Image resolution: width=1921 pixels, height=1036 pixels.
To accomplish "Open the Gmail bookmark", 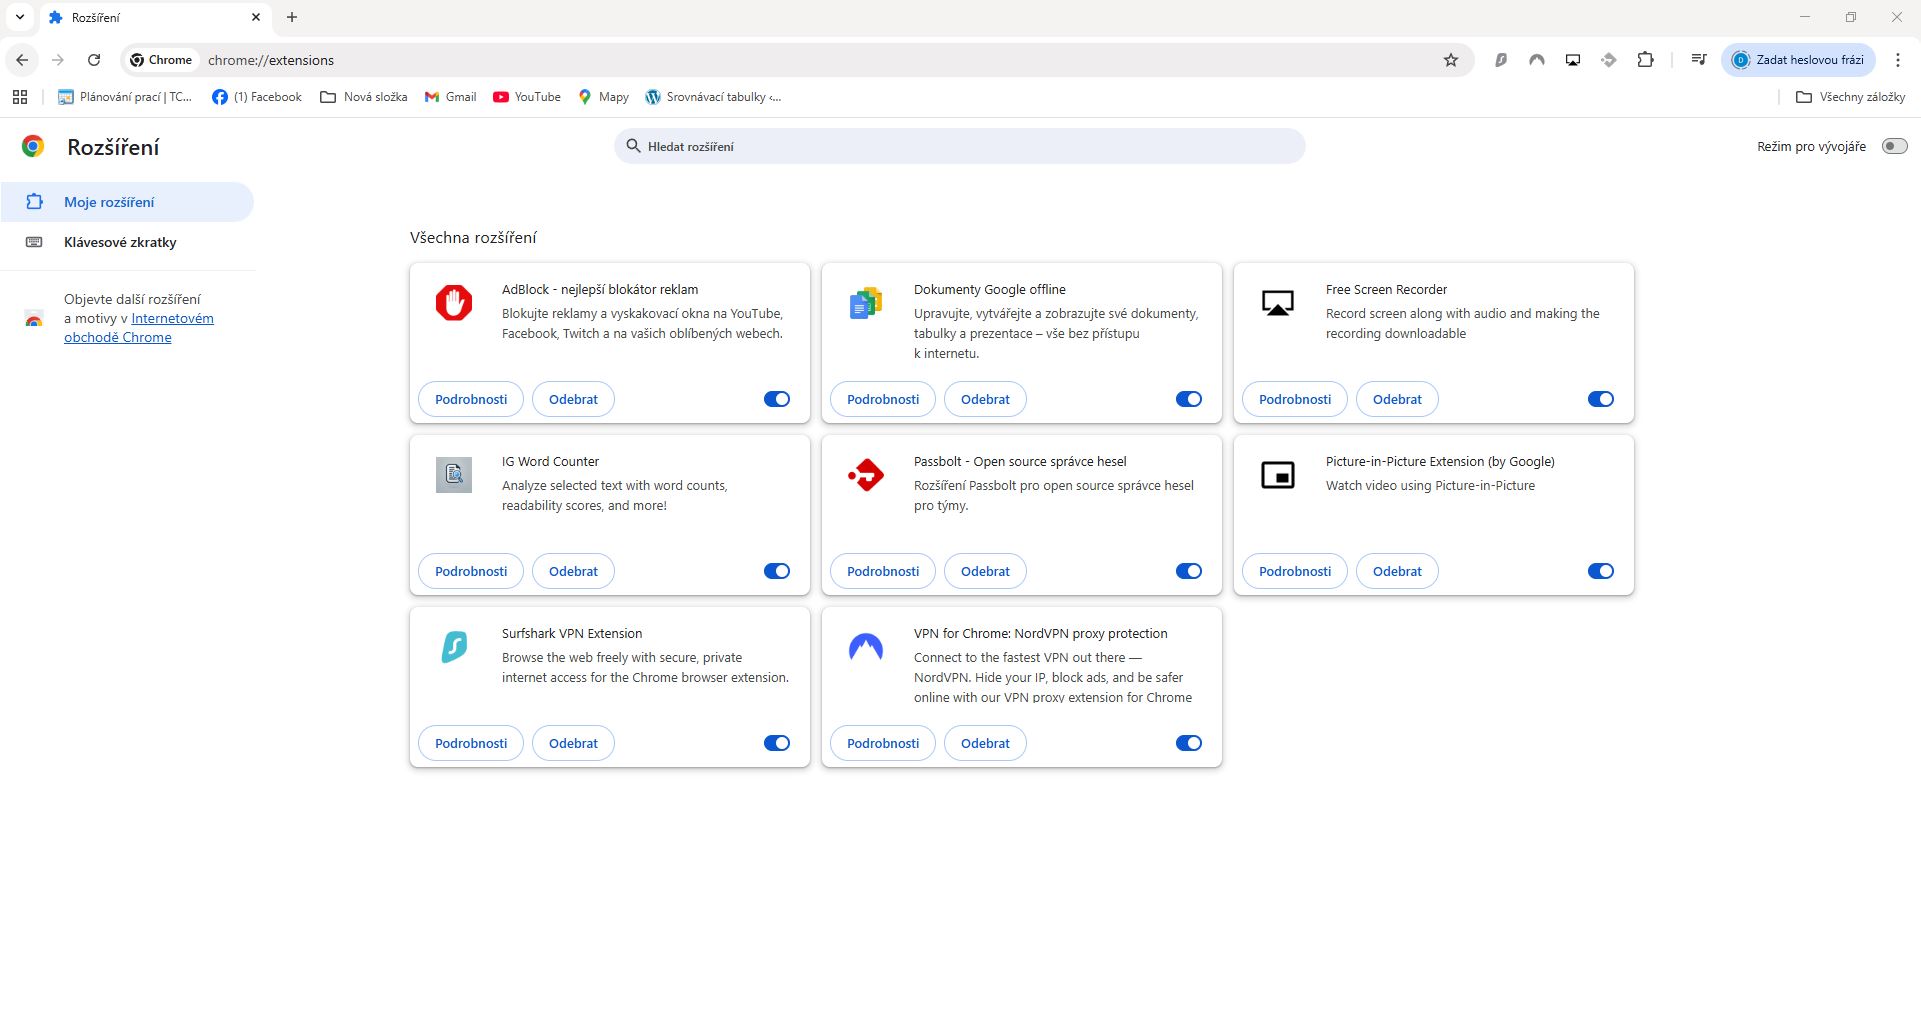I will click(450, 97).
